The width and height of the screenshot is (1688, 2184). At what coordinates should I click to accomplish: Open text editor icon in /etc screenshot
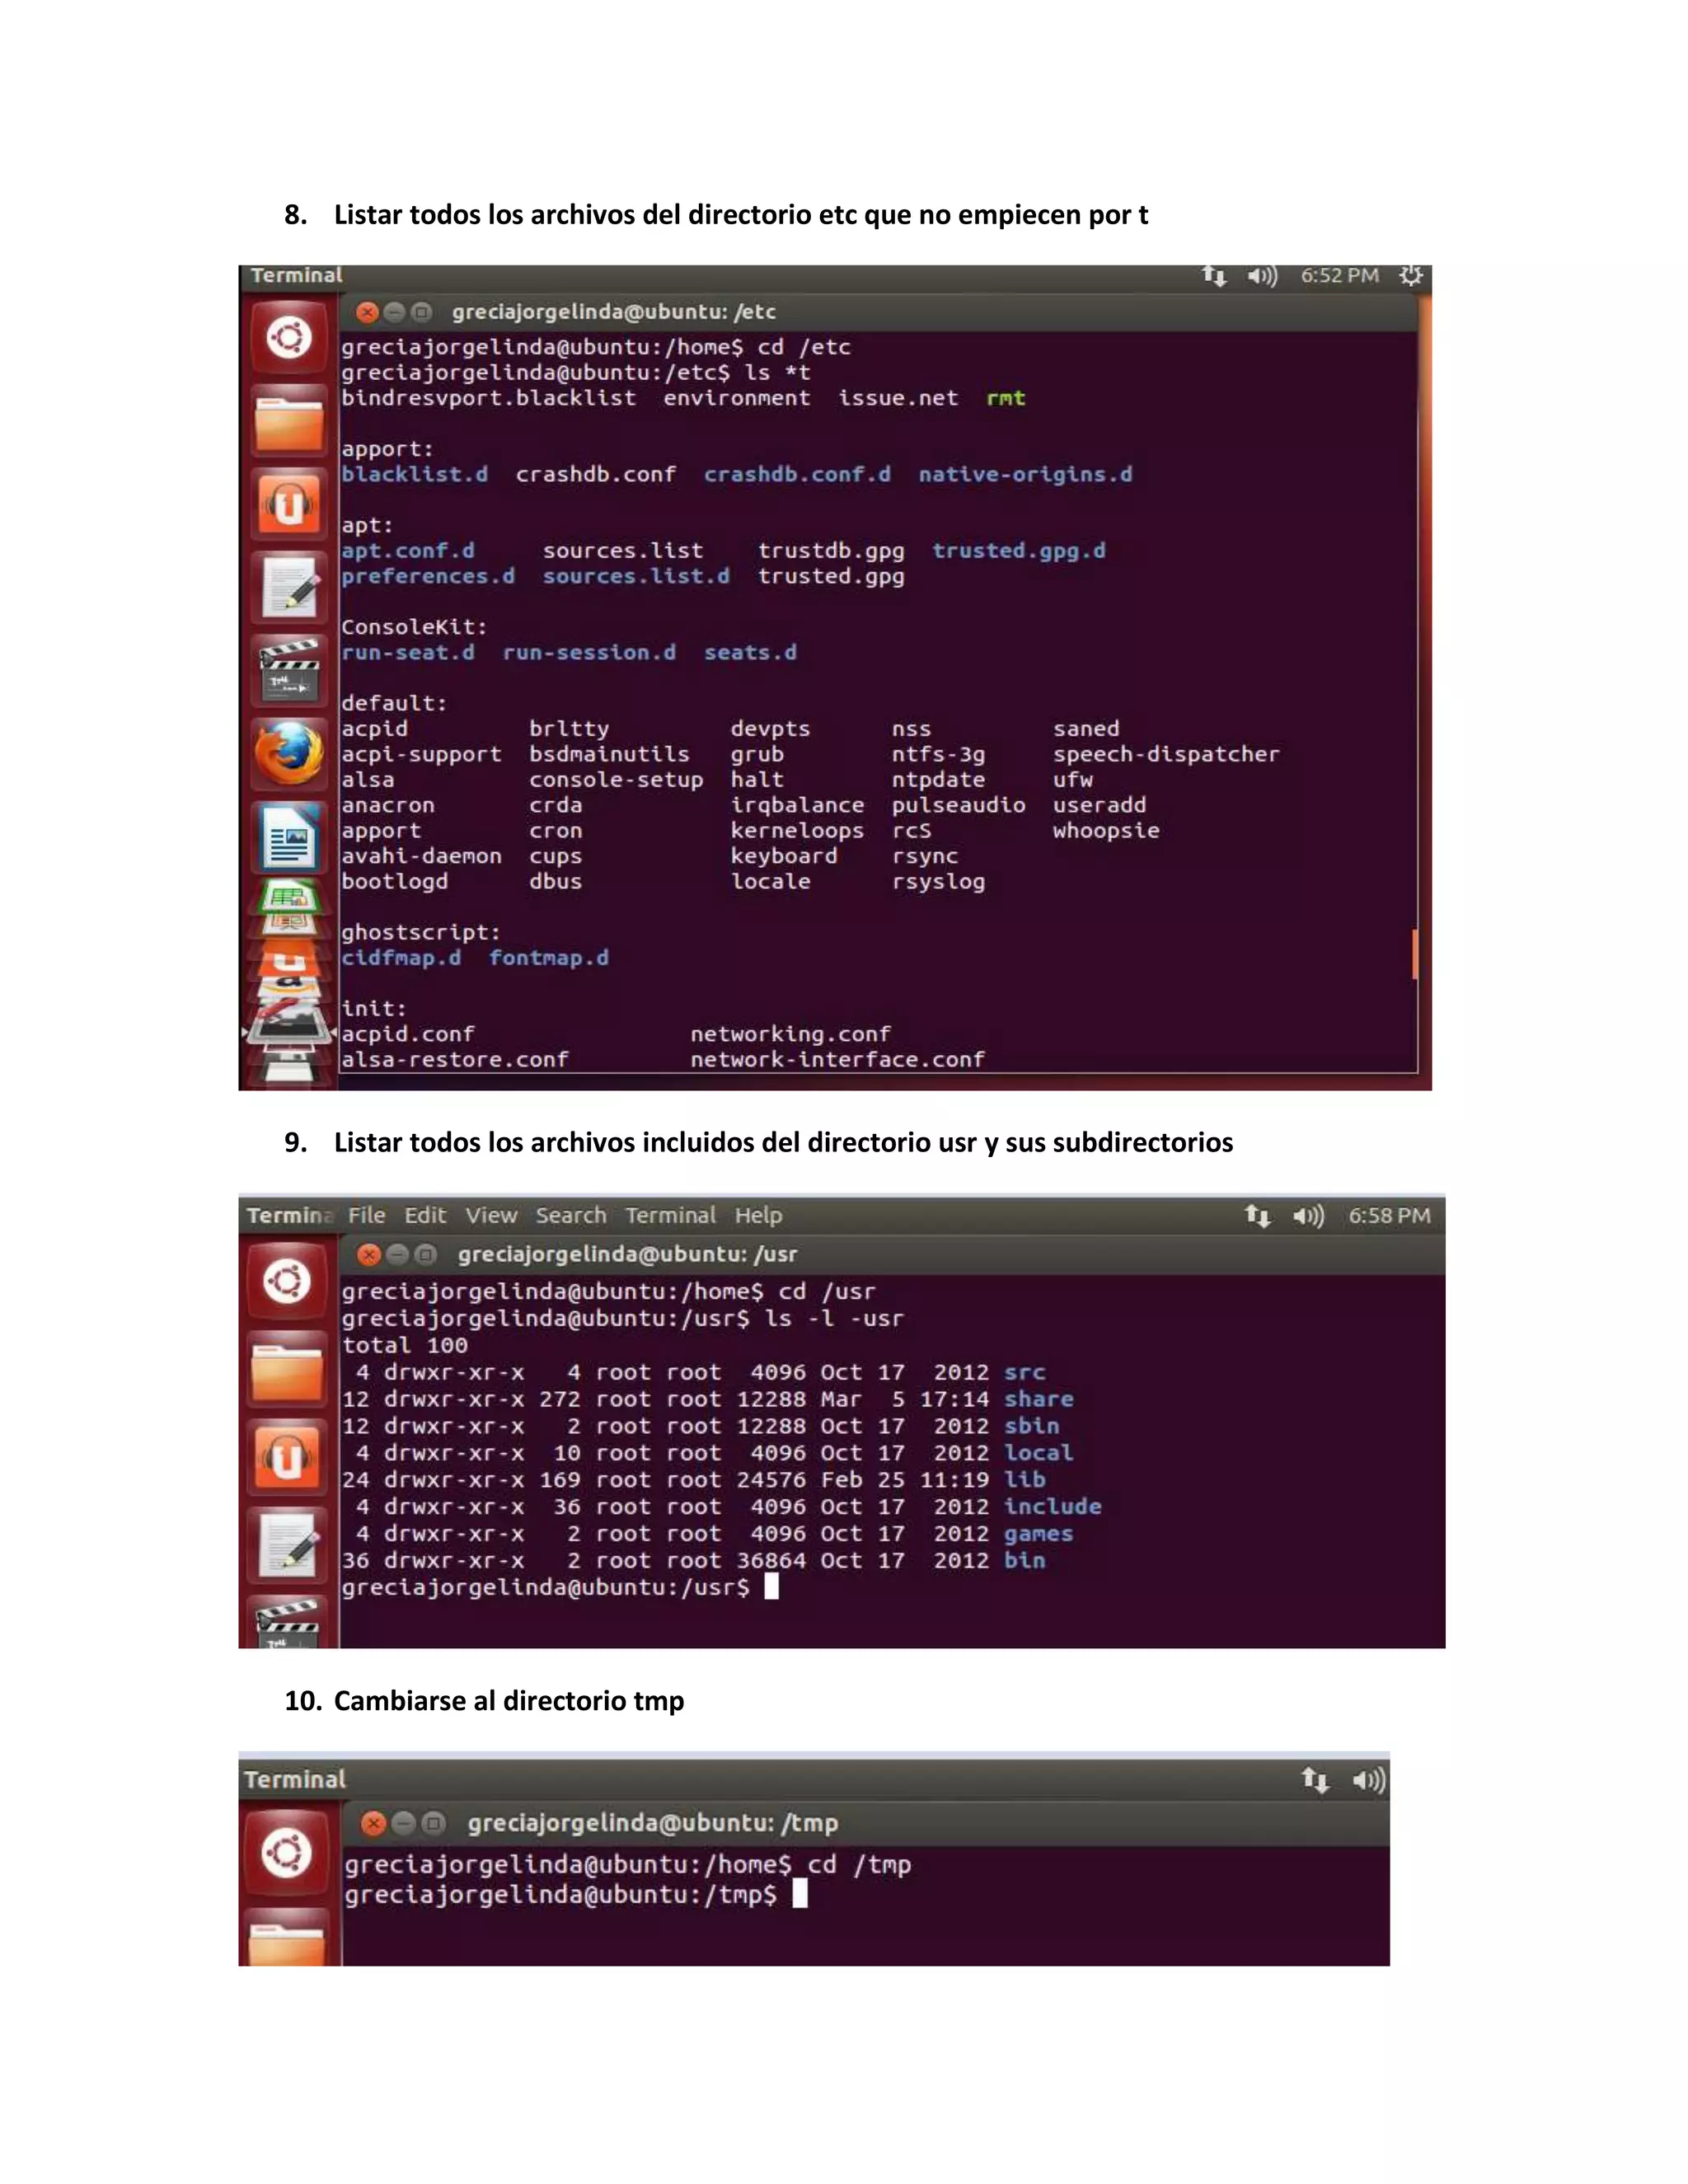[x=289, y=587]
